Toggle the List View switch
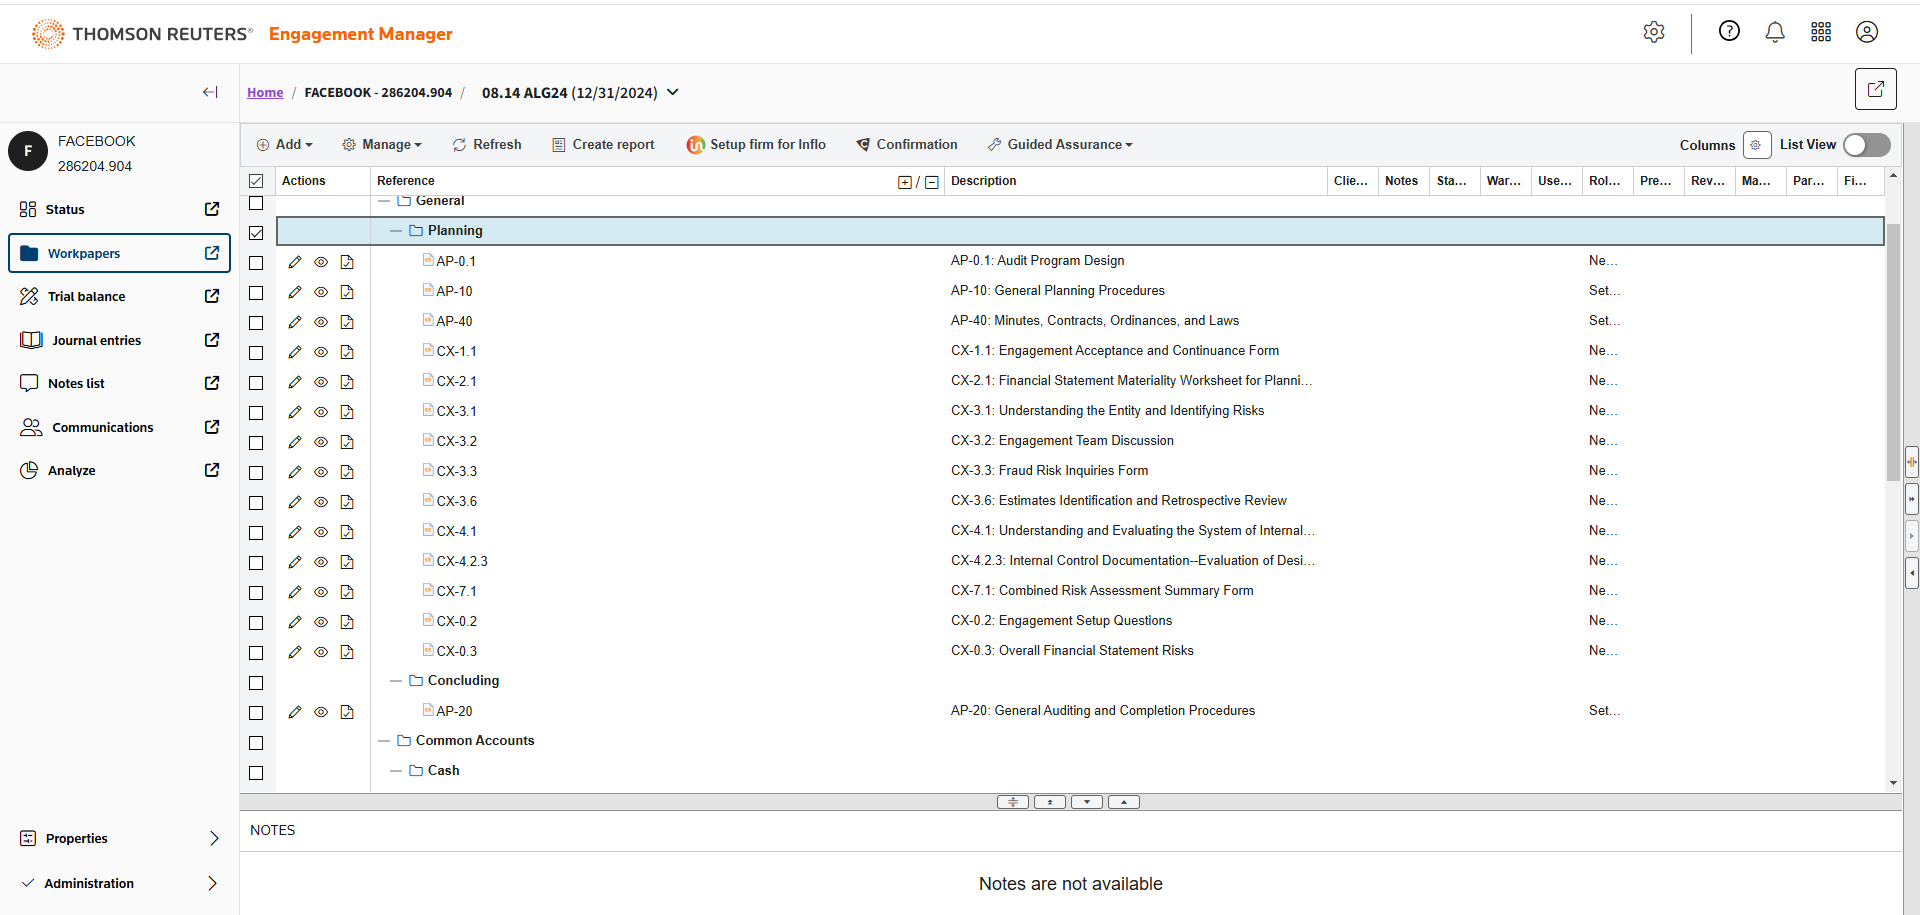Screen dimensions: 1920x915 tap(1866, 145)
